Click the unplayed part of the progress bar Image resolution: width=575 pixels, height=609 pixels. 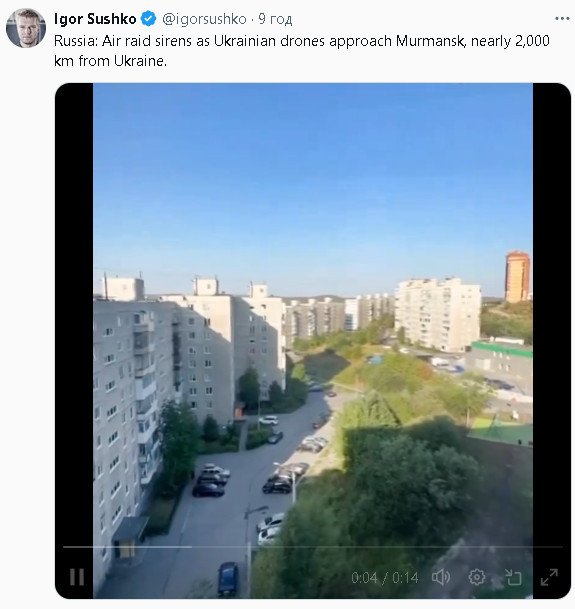377,547
